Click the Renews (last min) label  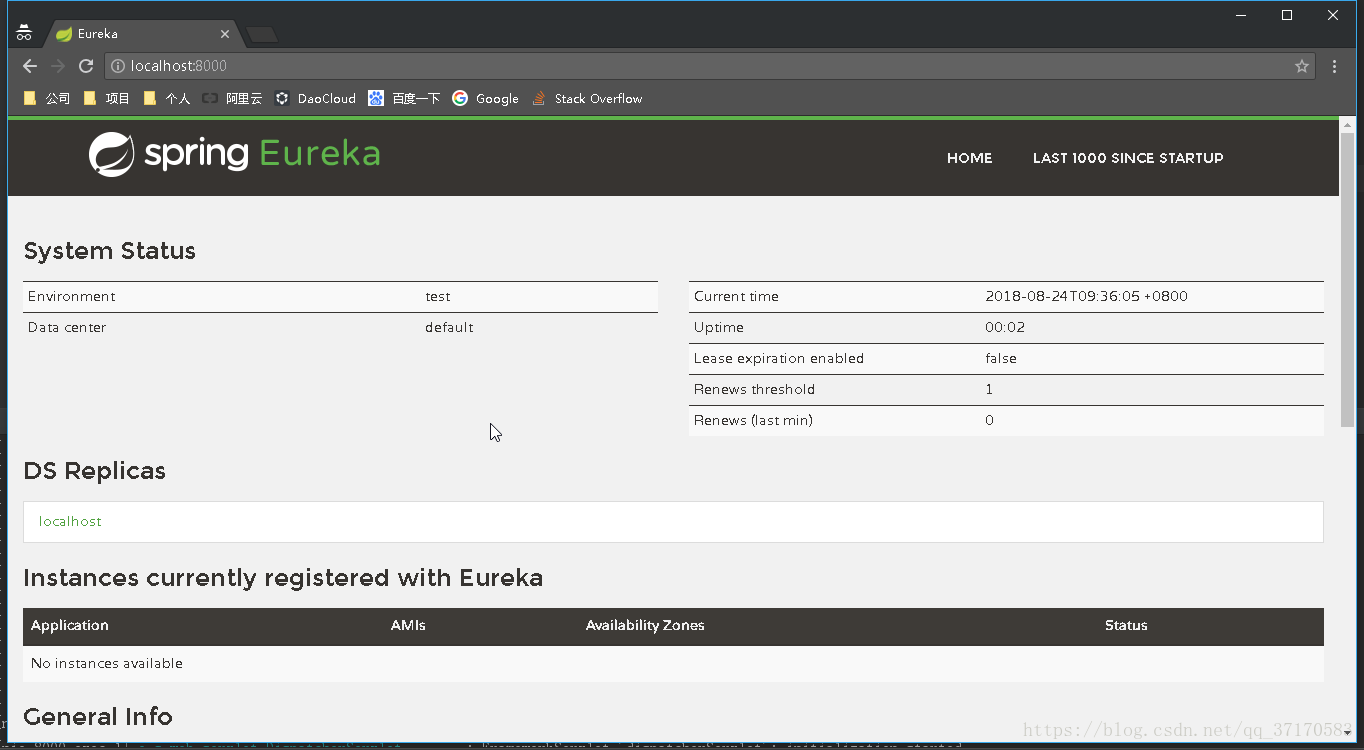(x=753, y=420)
